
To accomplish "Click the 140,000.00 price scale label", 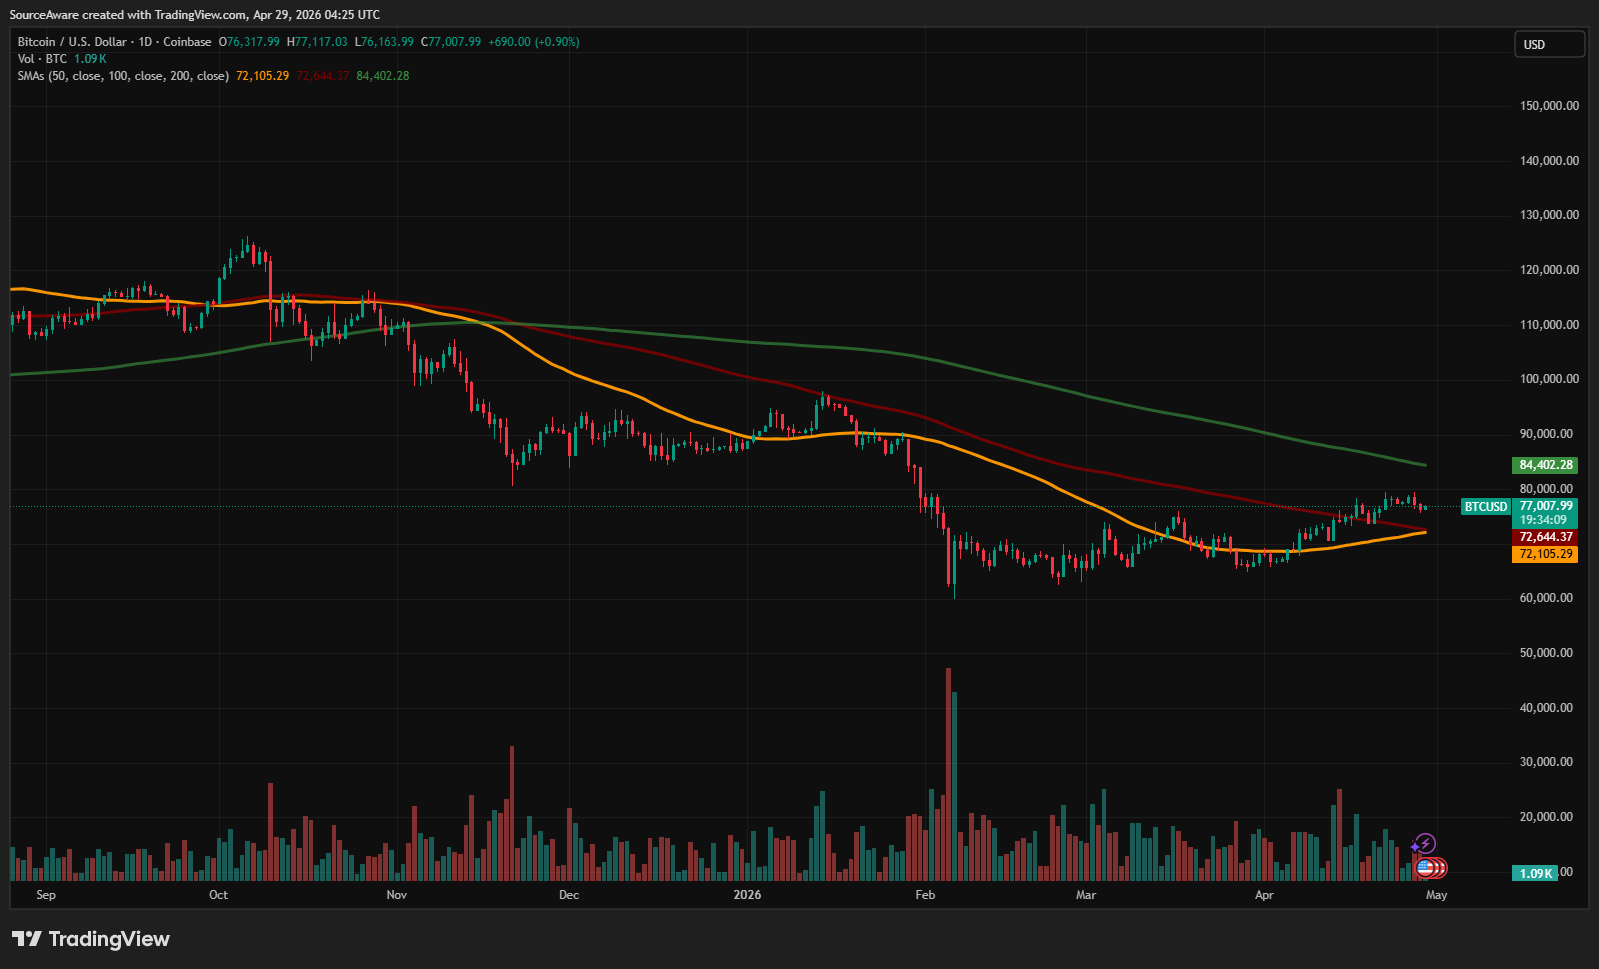I will (x=1549, y=161).
